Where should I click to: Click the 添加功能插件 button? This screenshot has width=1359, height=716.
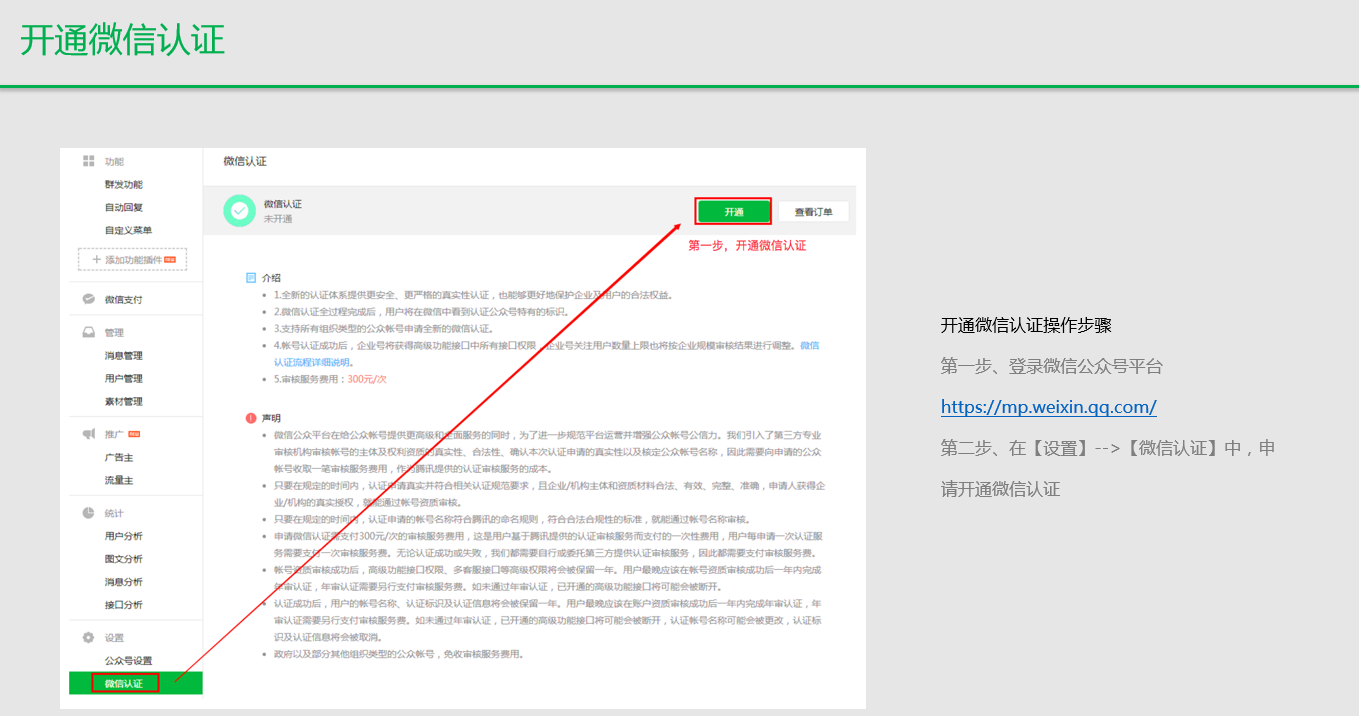pyautogui.click(x=133, y=260)
